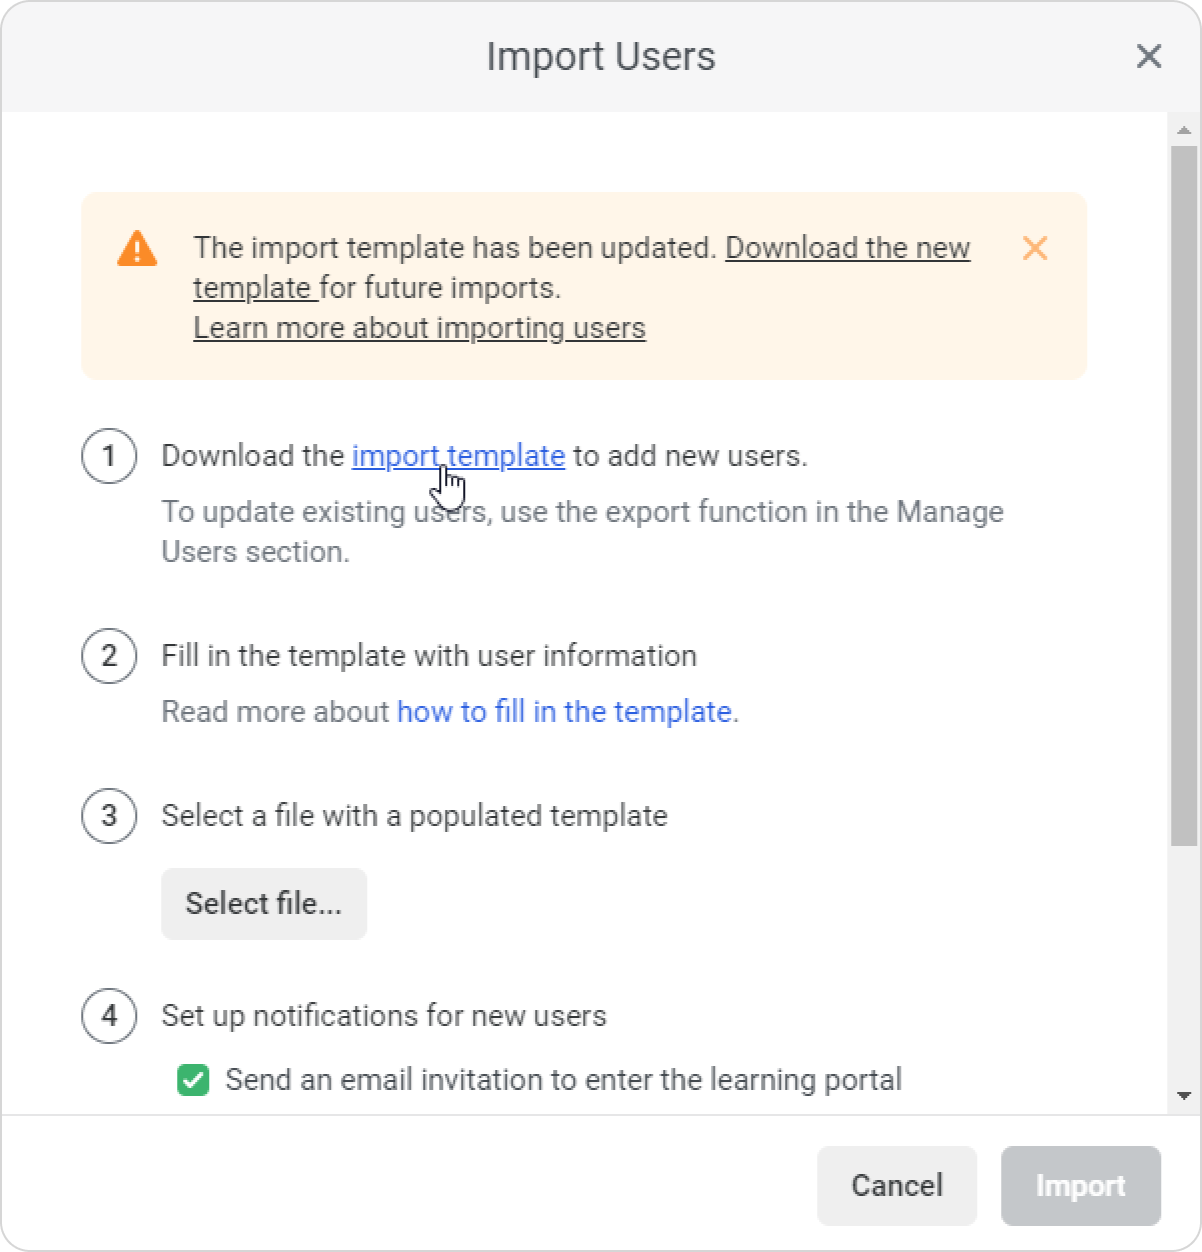Click the Cancel button
The image size is (1202, 1252).
(896, 1186)
